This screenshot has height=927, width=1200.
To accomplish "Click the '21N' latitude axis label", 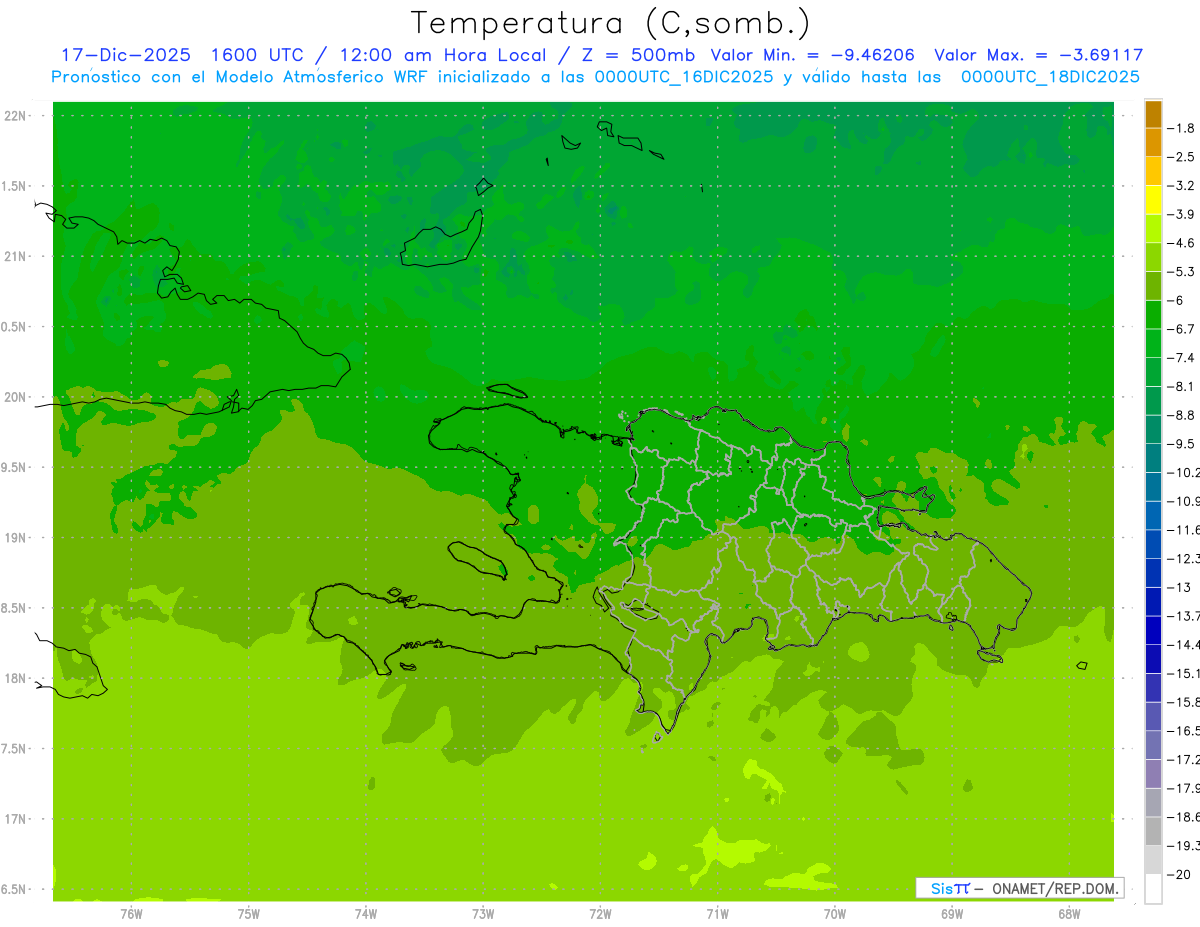I will click(16, 257).
